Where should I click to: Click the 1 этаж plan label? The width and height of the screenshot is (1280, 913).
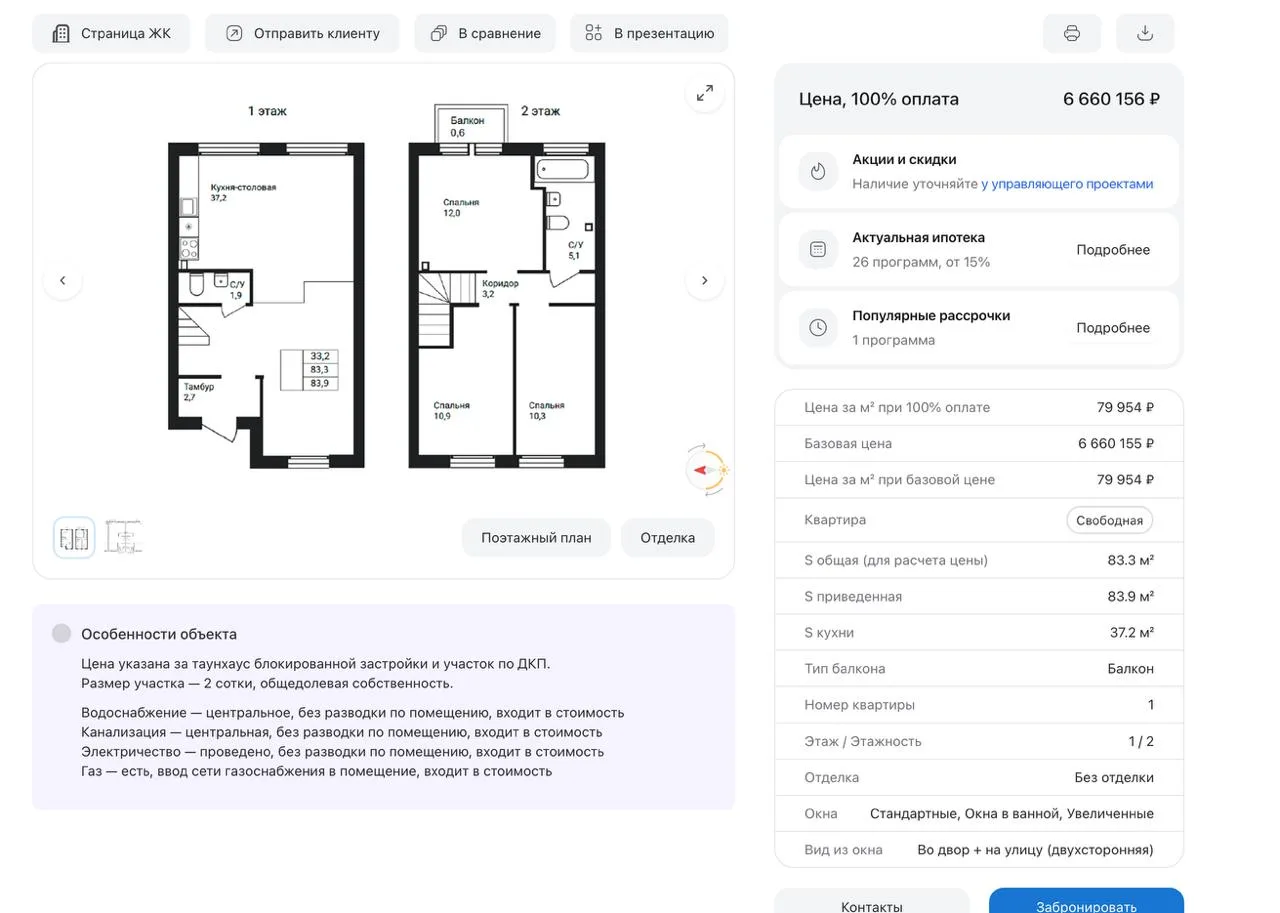click(267, 111)
